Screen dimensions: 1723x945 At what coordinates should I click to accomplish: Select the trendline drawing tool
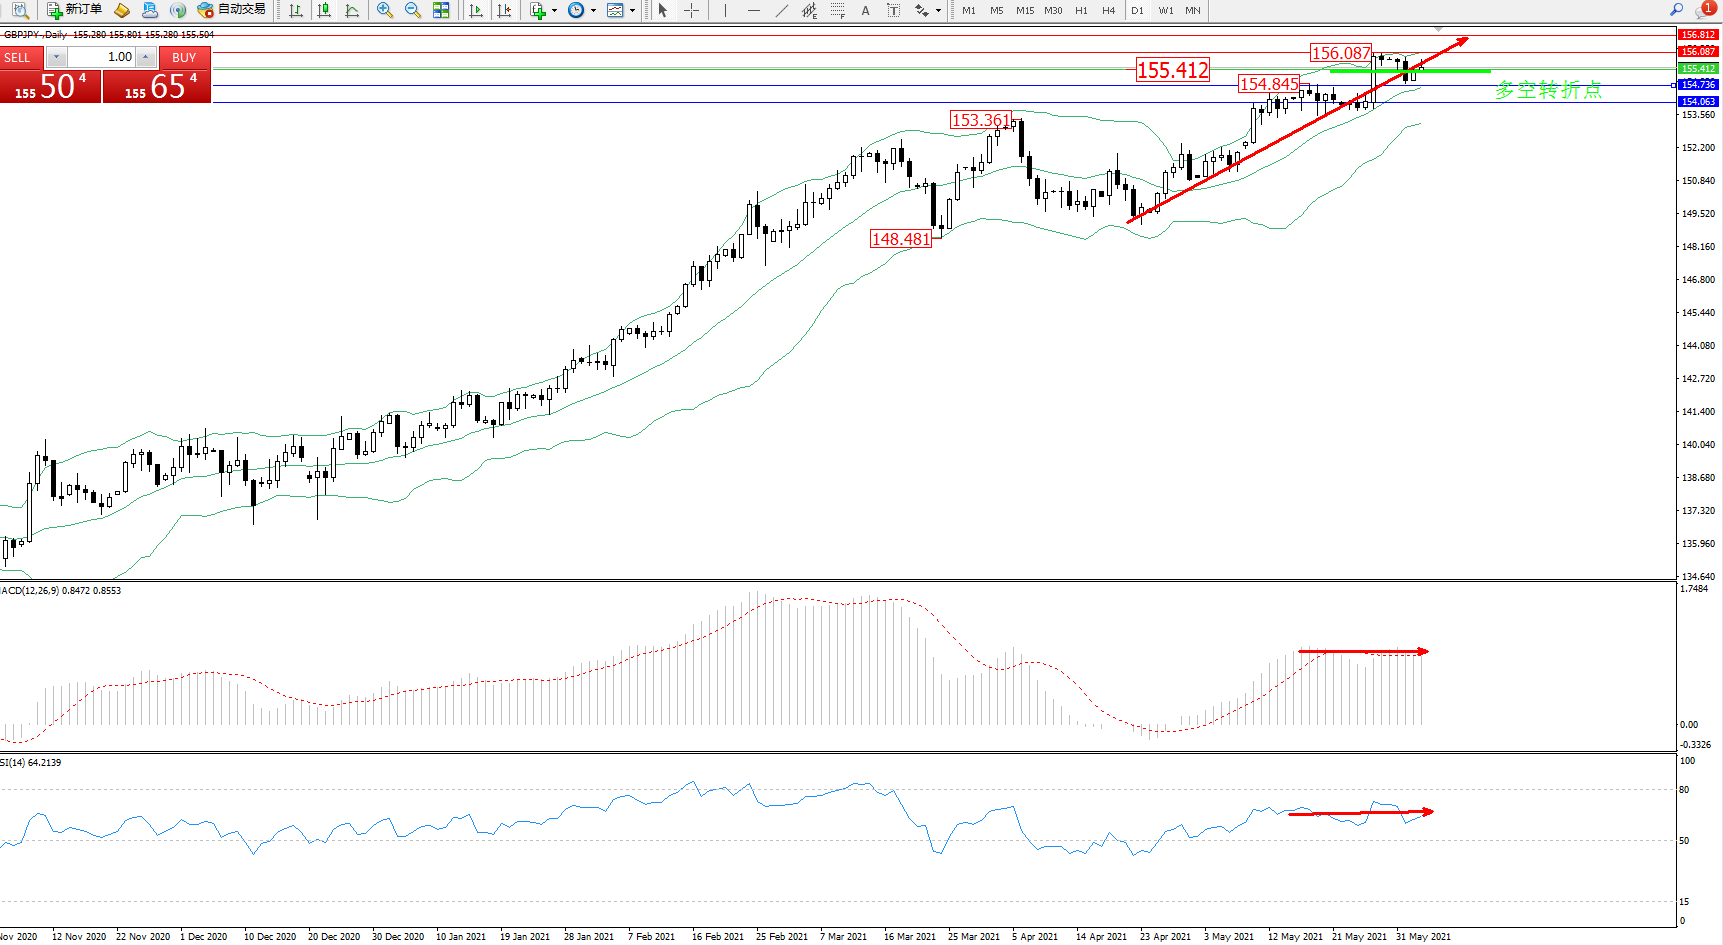click(x=782, y=10)
